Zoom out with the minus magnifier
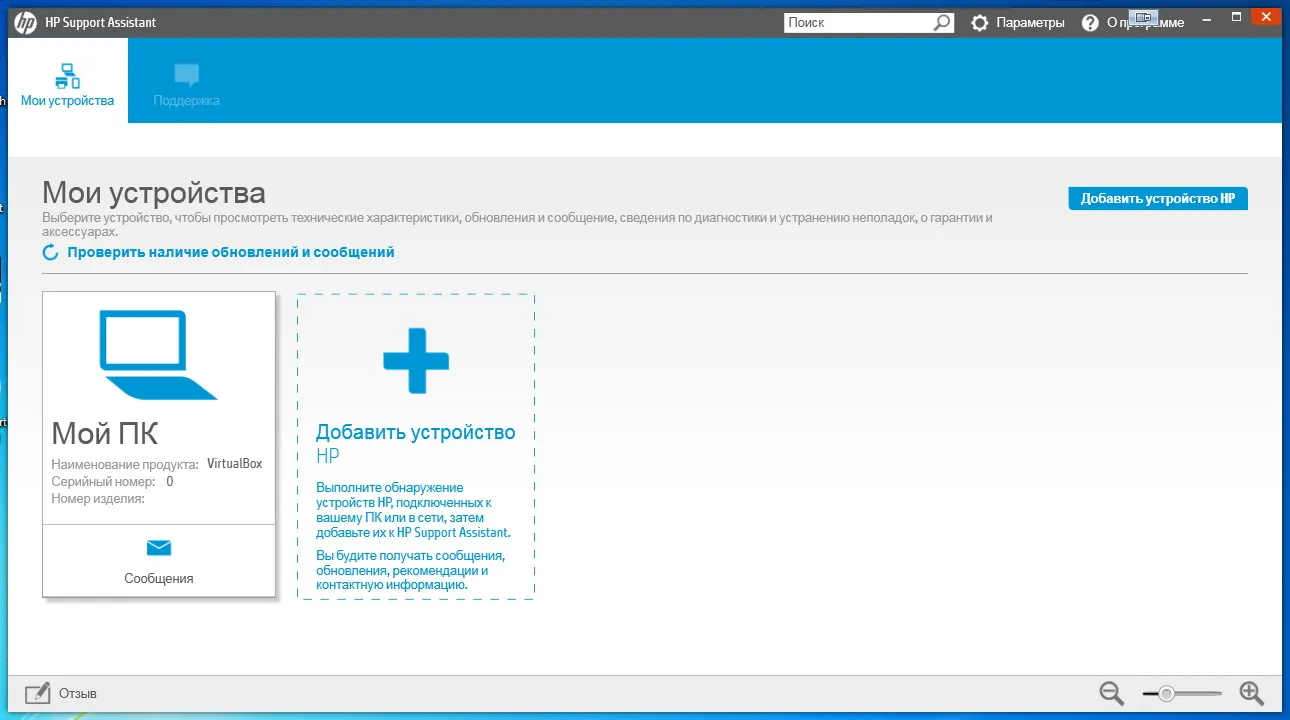 point(1112,693)
